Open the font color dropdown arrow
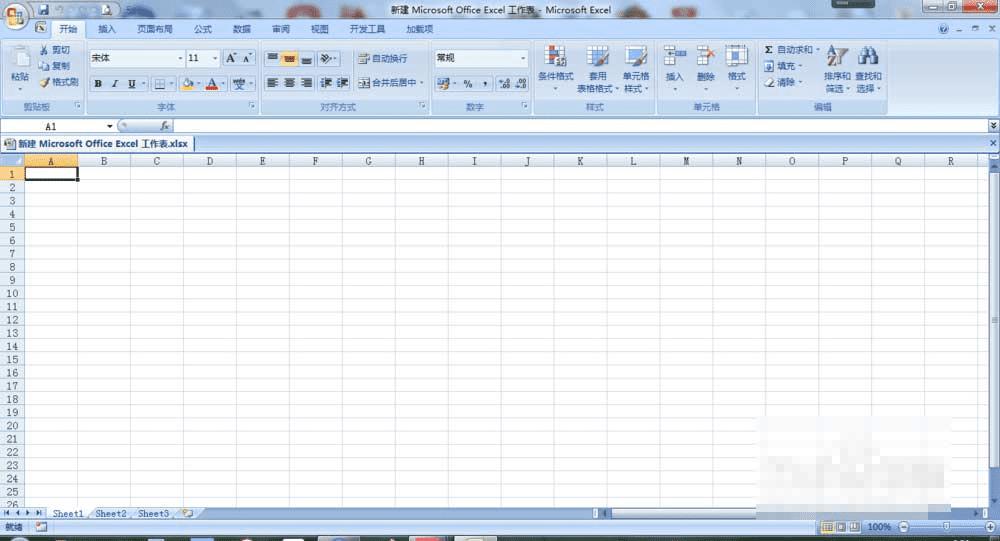 tap(223, 84)
